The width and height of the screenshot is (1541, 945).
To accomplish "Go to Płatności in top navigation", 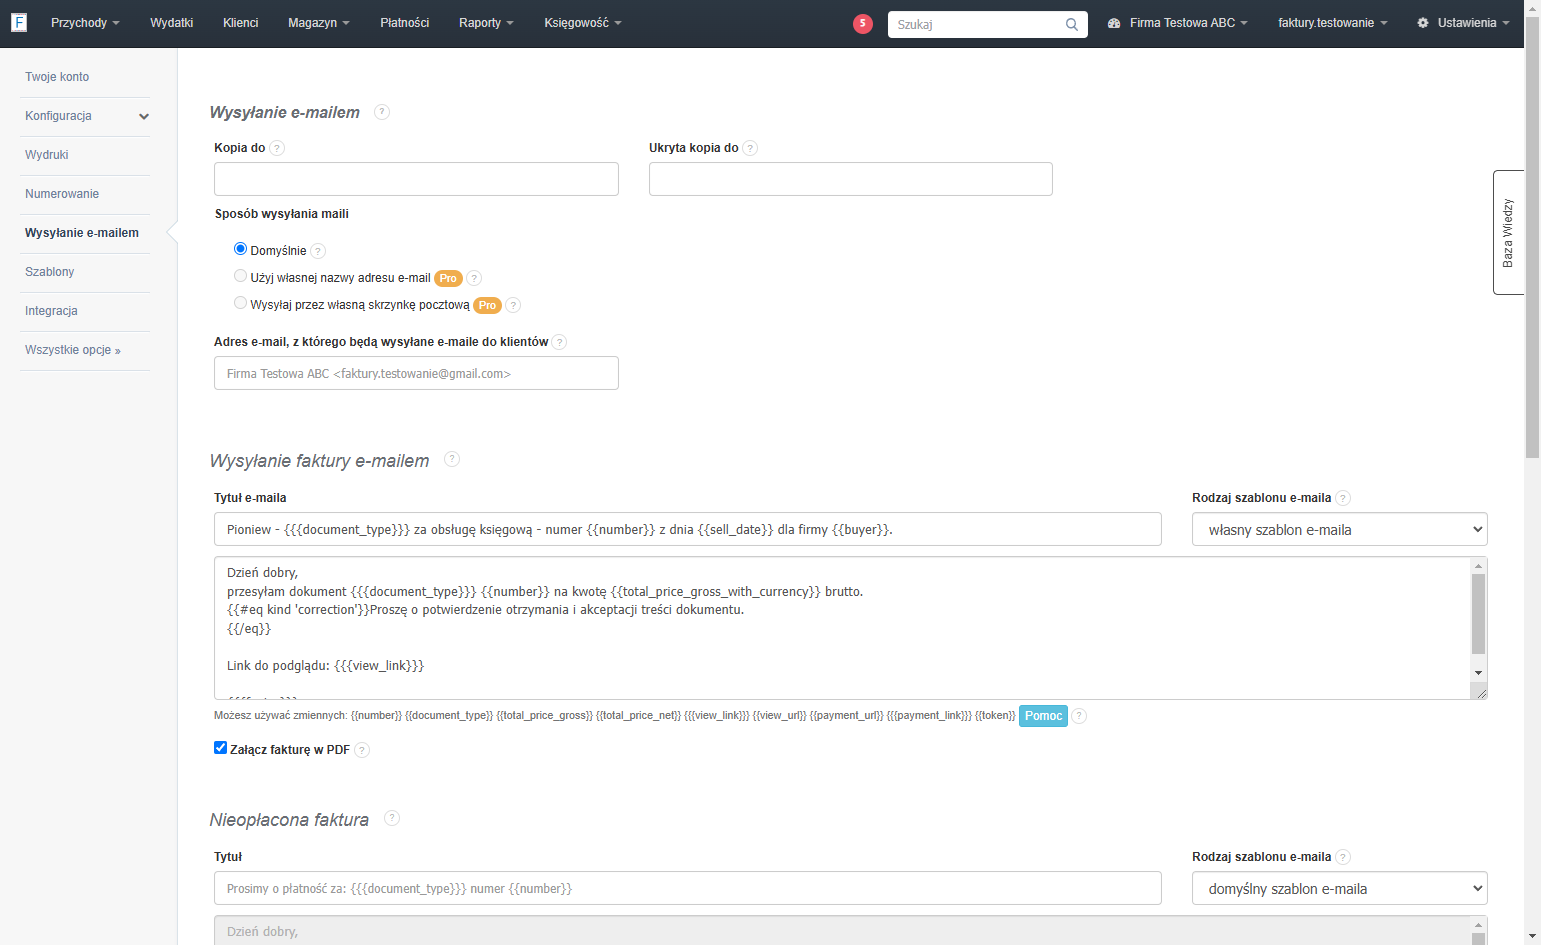I will 405,23.
